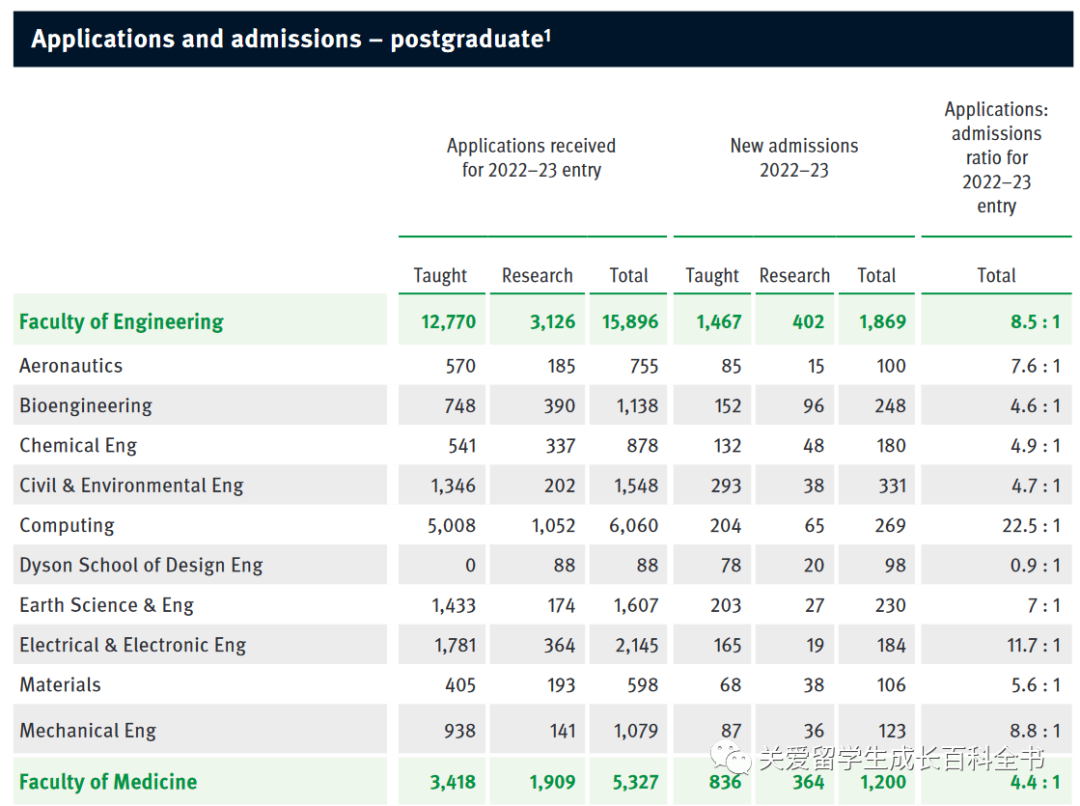Image resolution: width=1080 pixels, height=806 pixels.
Task: Click the 'Earth Science & Eng' row label
Action: point(107,606)
